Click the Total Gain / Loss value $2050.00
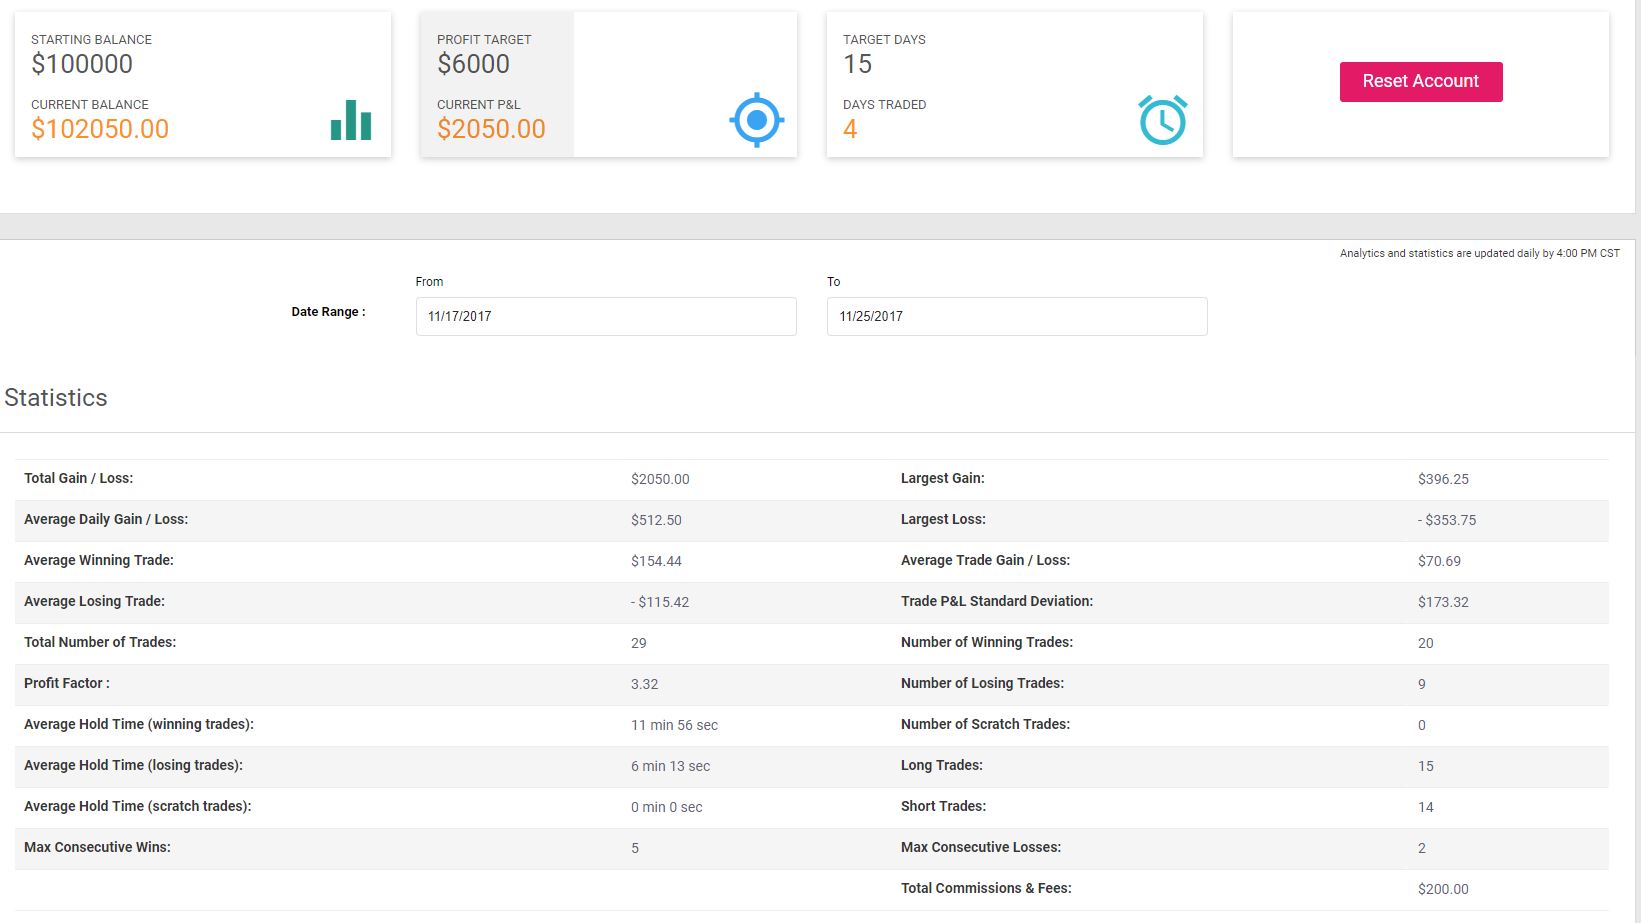This screenshot has height=923, width=1641. (x=660, y=479)
